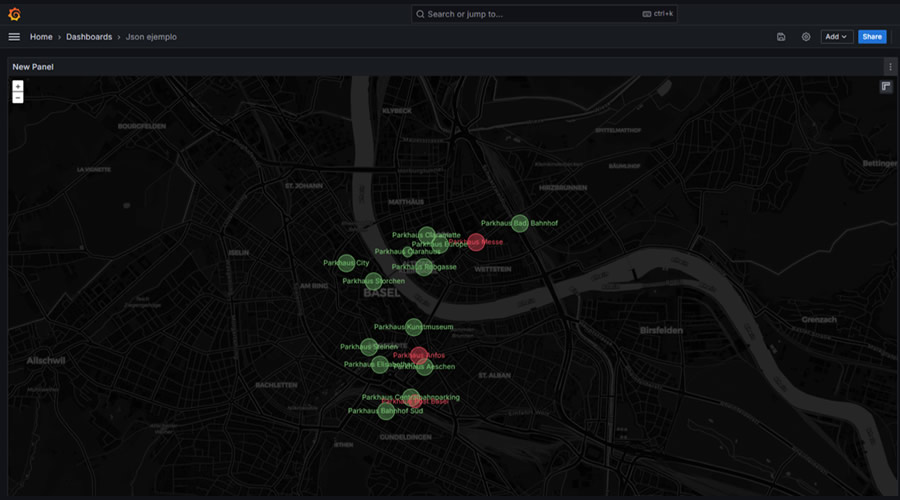
Task: Expand the Add dropdown
Action: pos(836,37)
